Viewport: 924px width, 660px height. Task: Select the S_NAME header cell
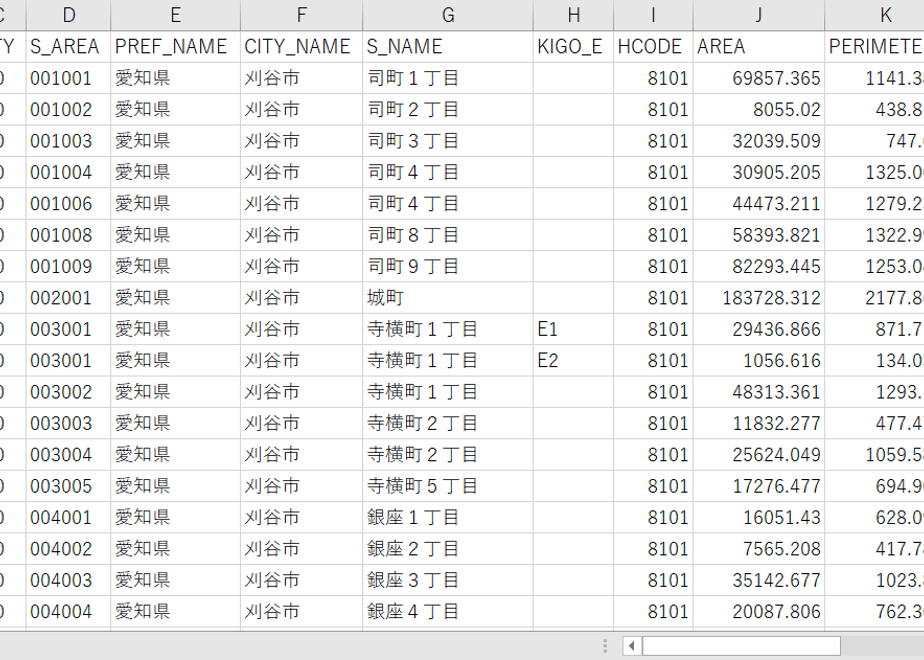(448, 47)
